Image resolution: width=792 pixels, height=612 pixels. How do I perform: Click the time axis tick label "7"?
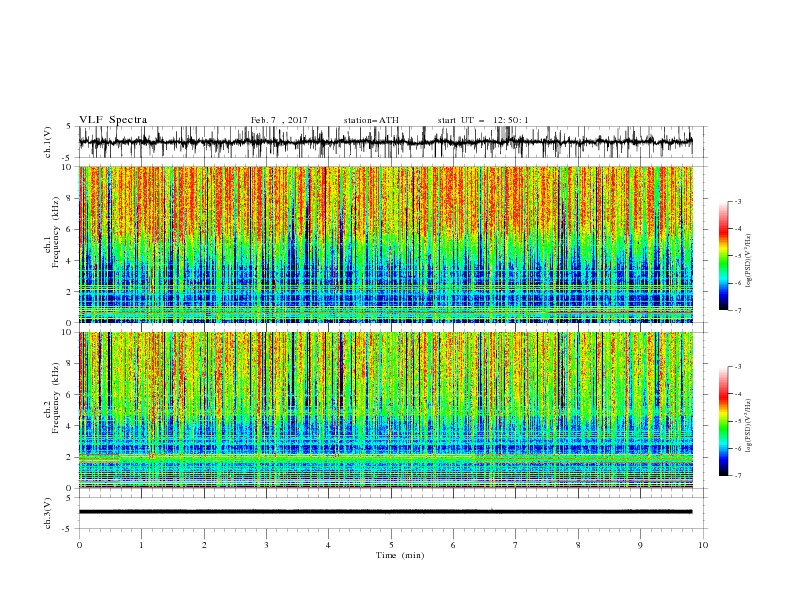pos(516,545)
